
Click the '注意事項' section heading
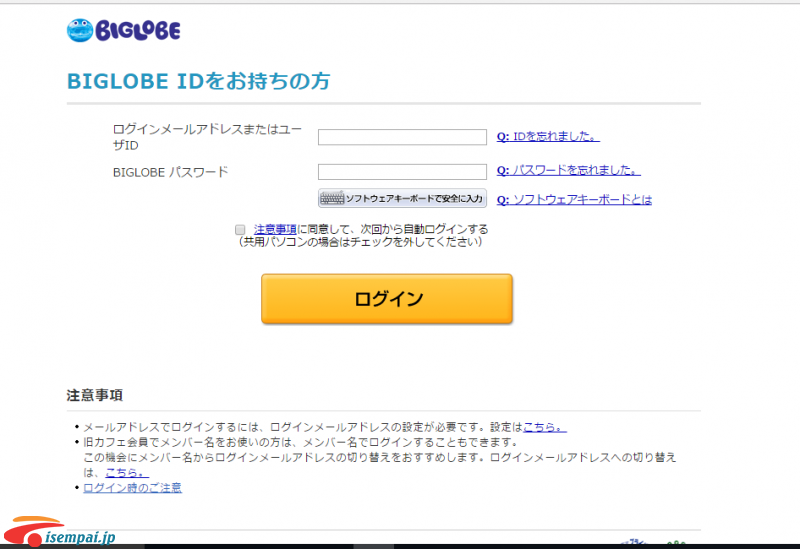(94, 395)
